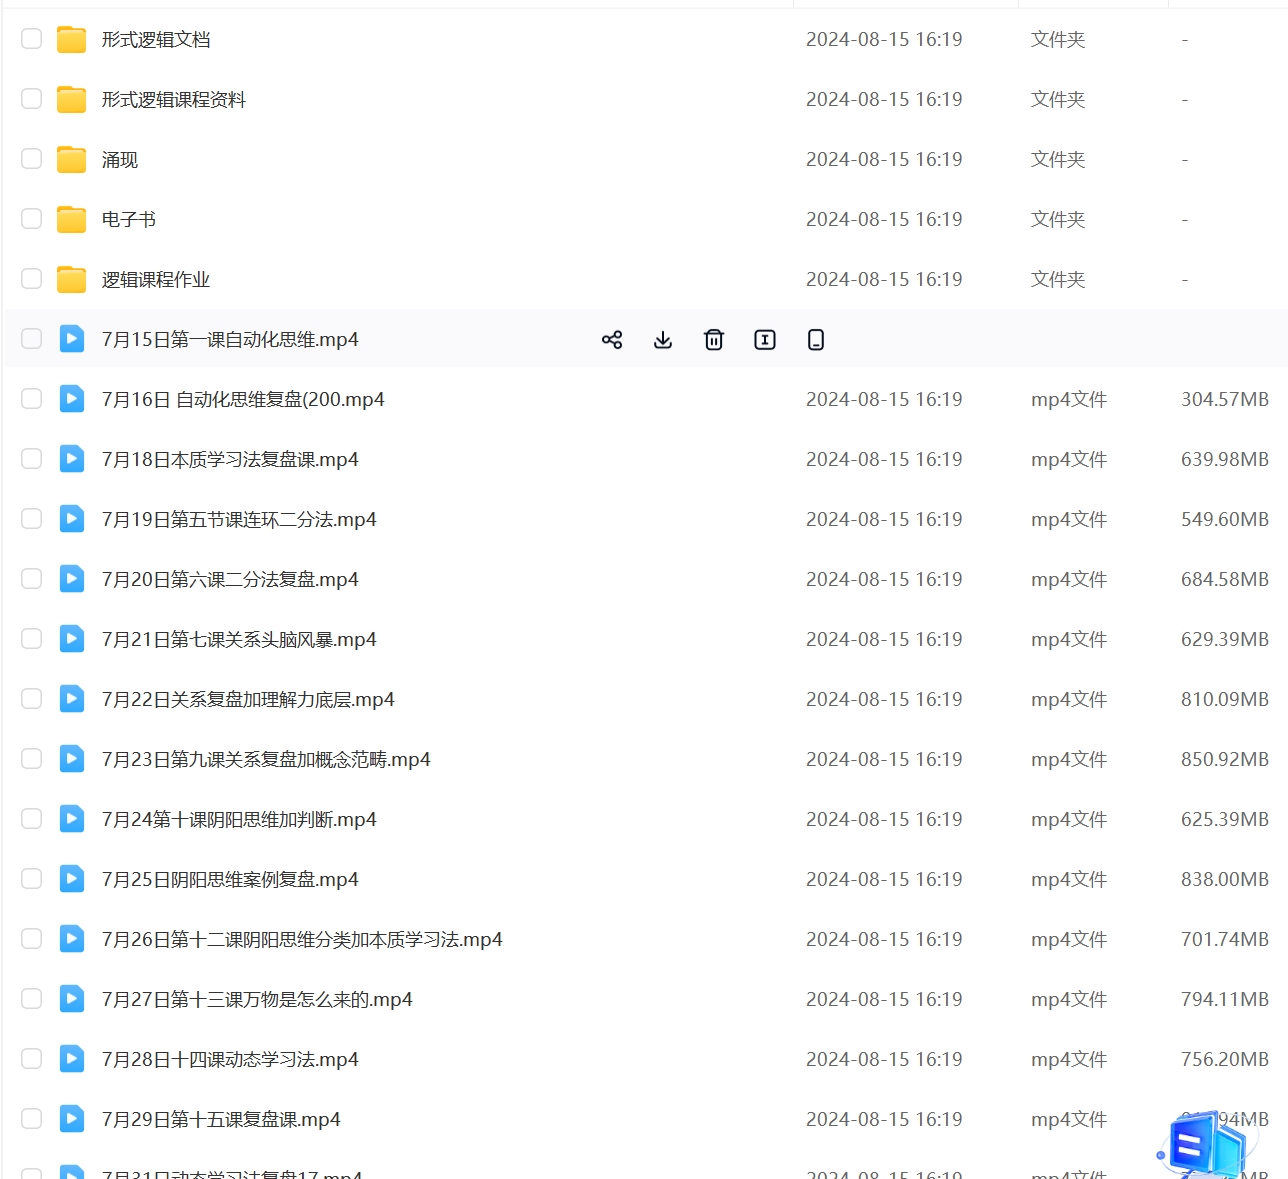Open the 电子书 folder name
Screen dimensions: 1288x1179
[129, 220]
